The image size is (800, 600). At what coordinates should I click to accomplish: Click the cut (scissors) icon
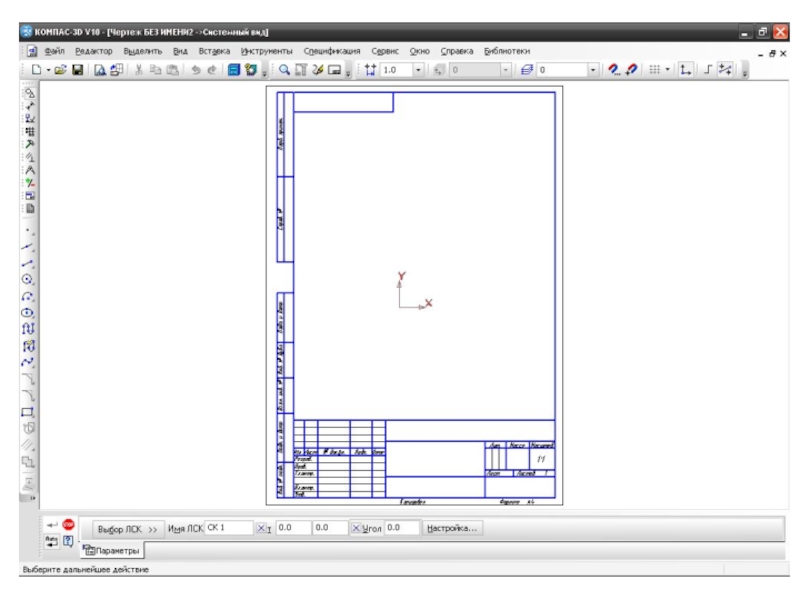click(x=138, y=70)
